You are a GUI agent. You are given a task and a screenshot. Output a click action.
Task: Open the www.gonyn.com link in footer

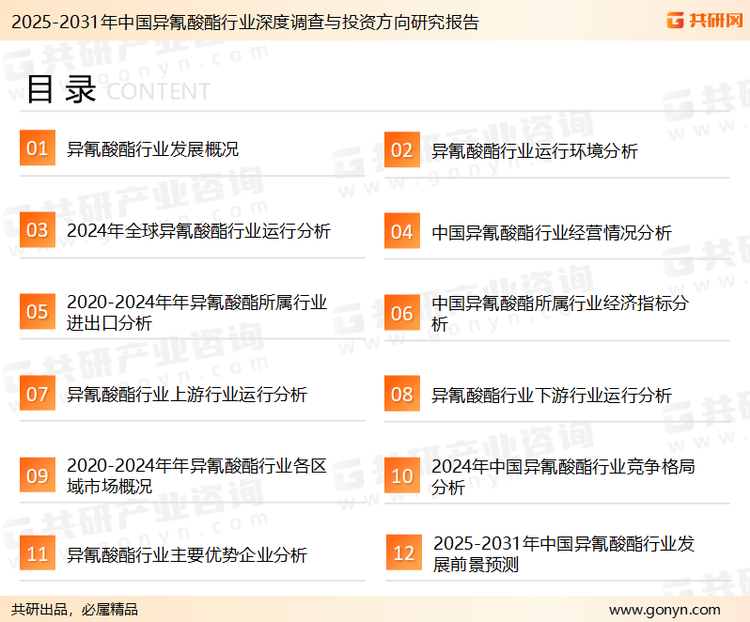665,610
